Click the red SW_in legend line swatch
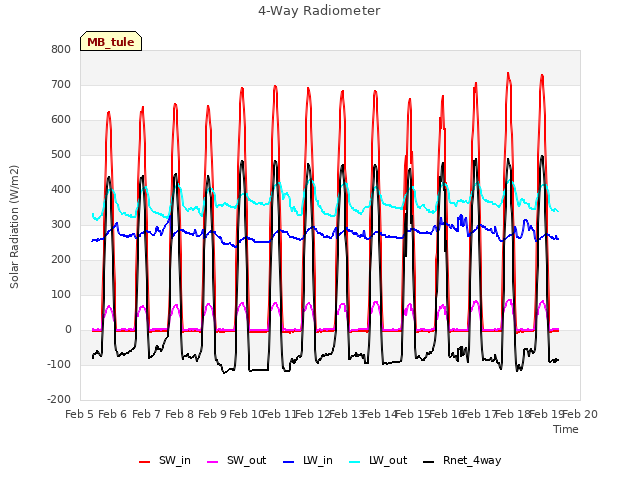640x480 pixels. pos(144,462)
